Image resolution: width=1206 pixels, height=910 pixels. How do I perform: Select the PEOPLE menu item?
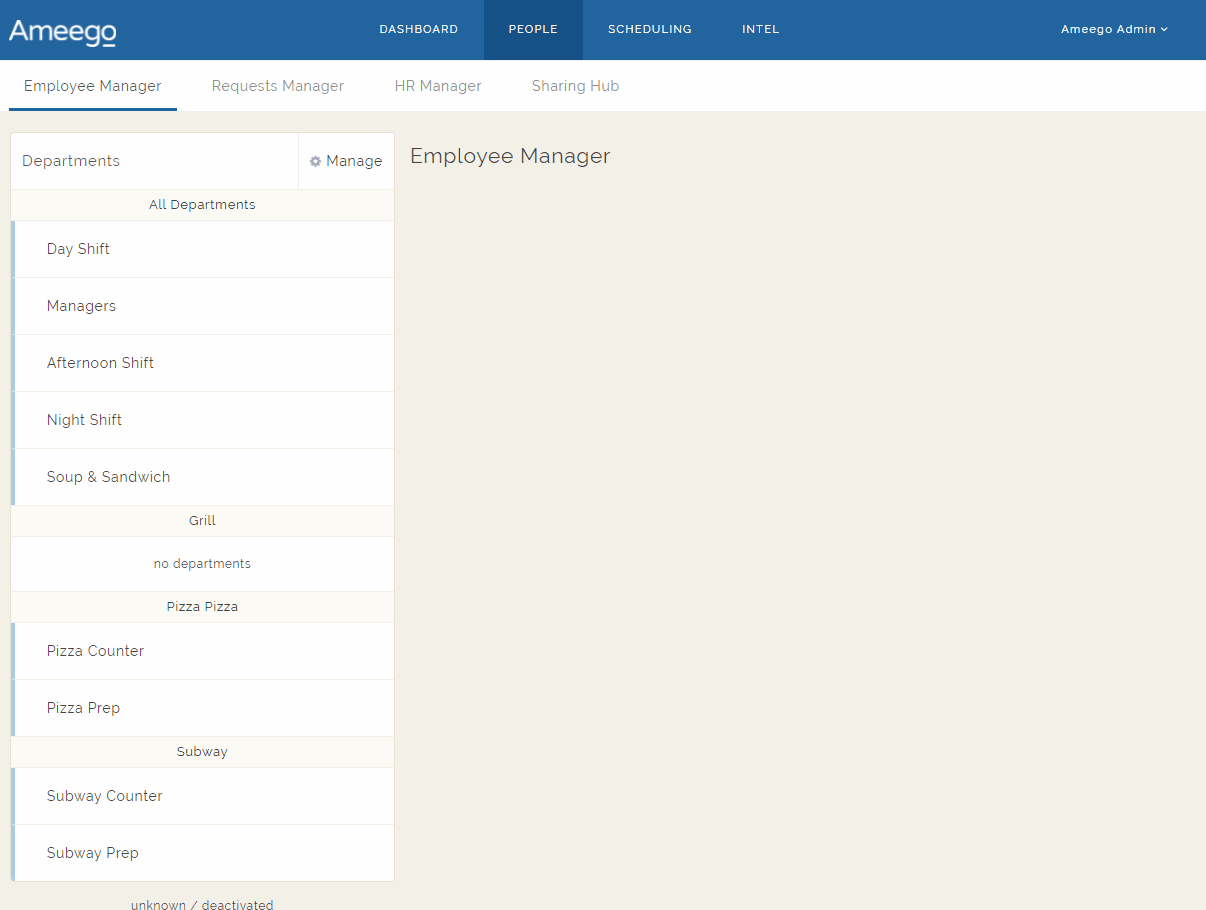[x=533, y=29]
